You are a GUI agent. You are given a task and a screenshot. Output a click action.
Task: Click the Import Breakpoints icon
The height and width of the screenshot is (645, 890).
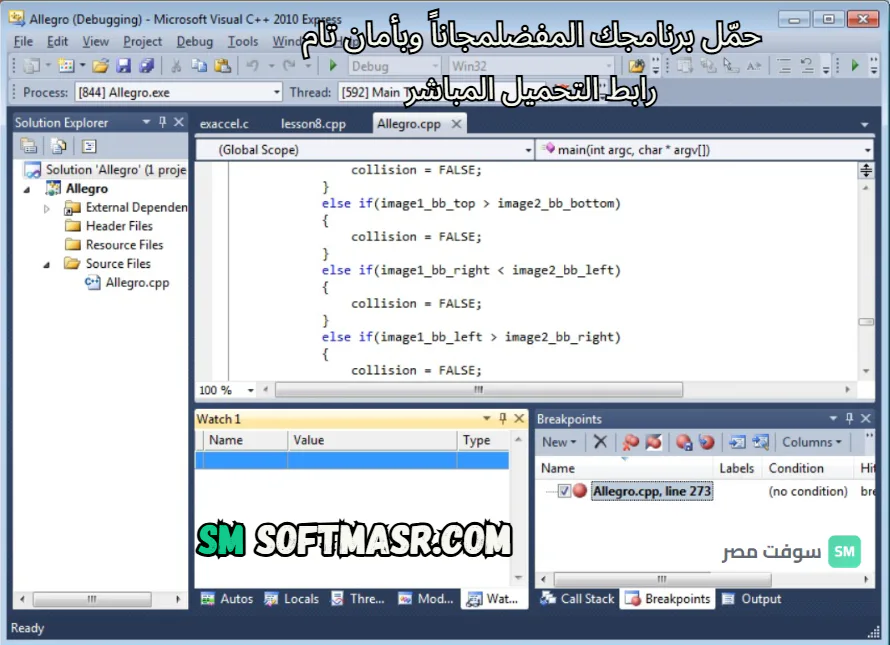point(707,442)
